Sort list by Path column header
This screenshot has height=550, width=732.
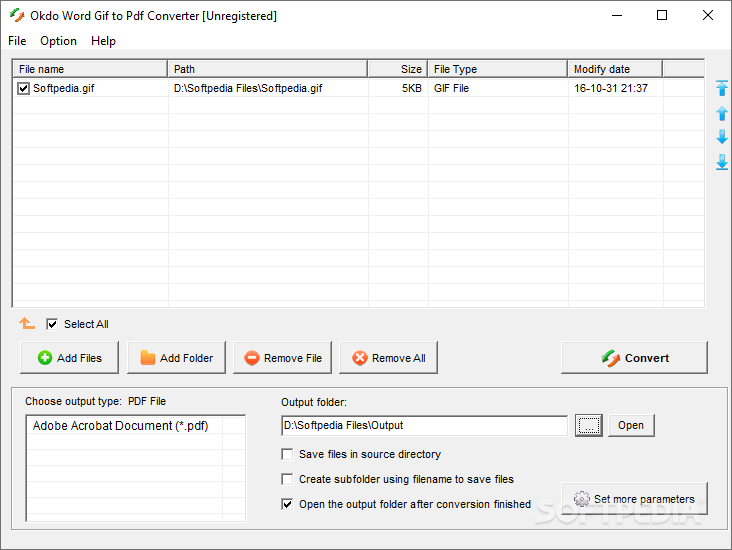[x=267, y=69]
